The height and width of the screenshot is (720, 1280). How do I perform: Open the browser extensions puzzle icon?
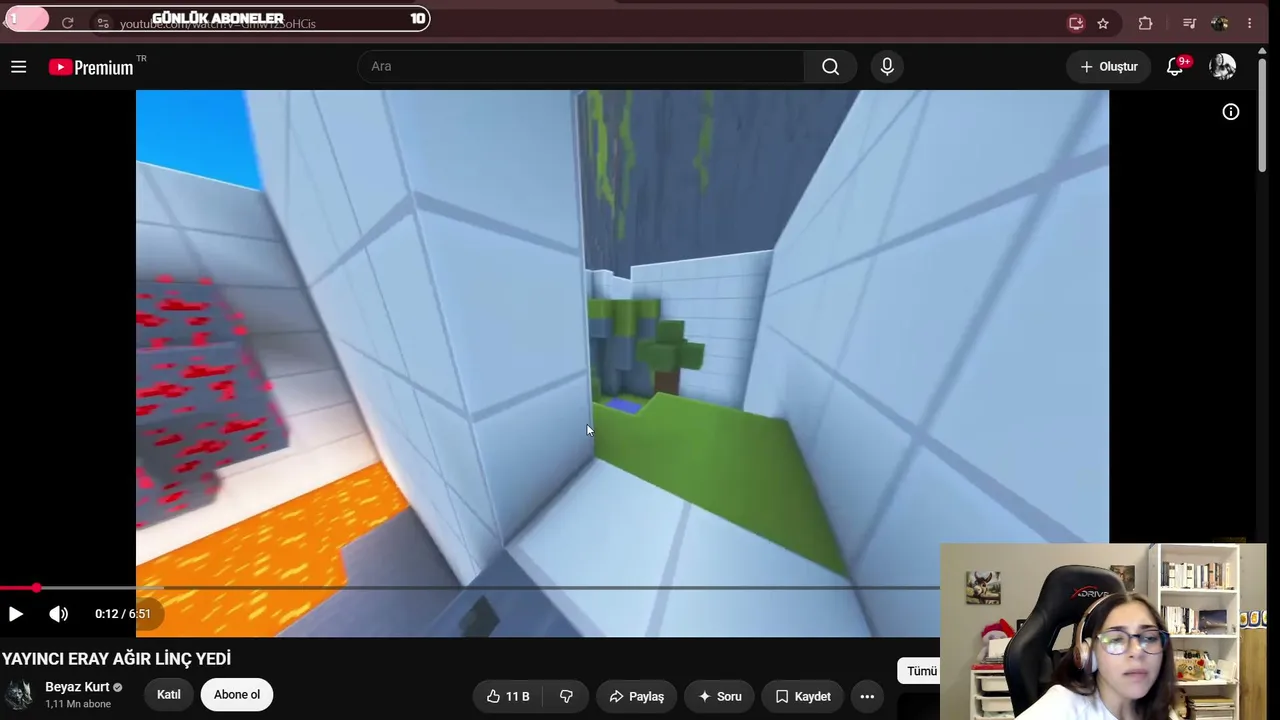click(1145, 23)
